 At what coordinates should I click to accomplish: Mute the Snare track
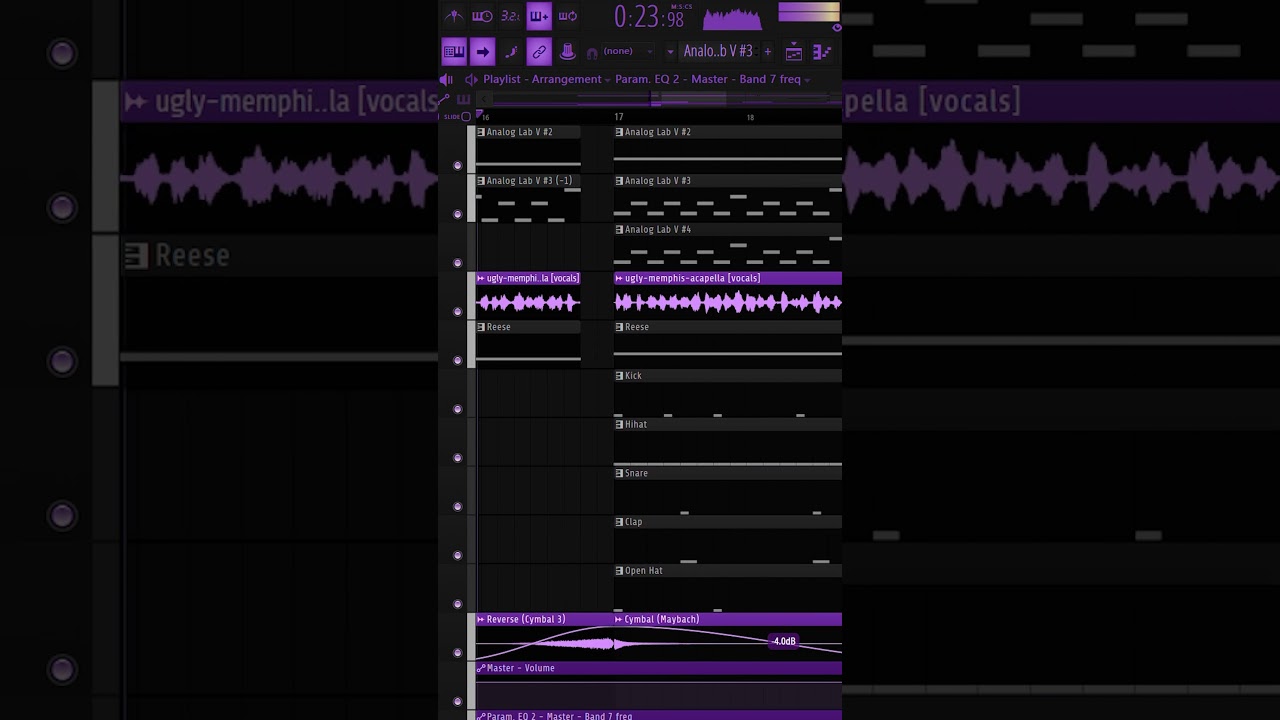point(458,506)
